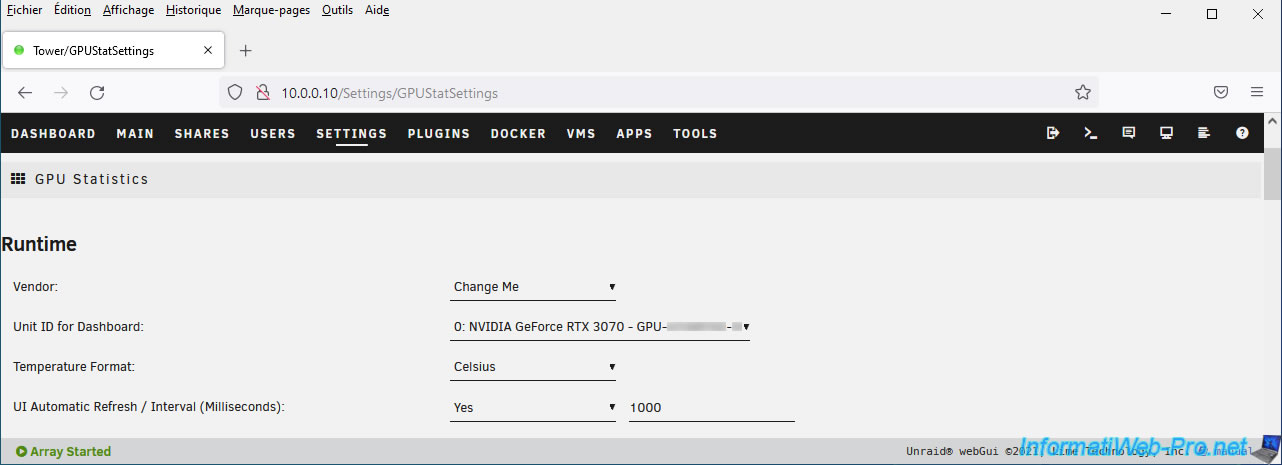The image size is (1282, 465).
Task: Click the monitor Info icon
Action: [x=1166, y=133]
